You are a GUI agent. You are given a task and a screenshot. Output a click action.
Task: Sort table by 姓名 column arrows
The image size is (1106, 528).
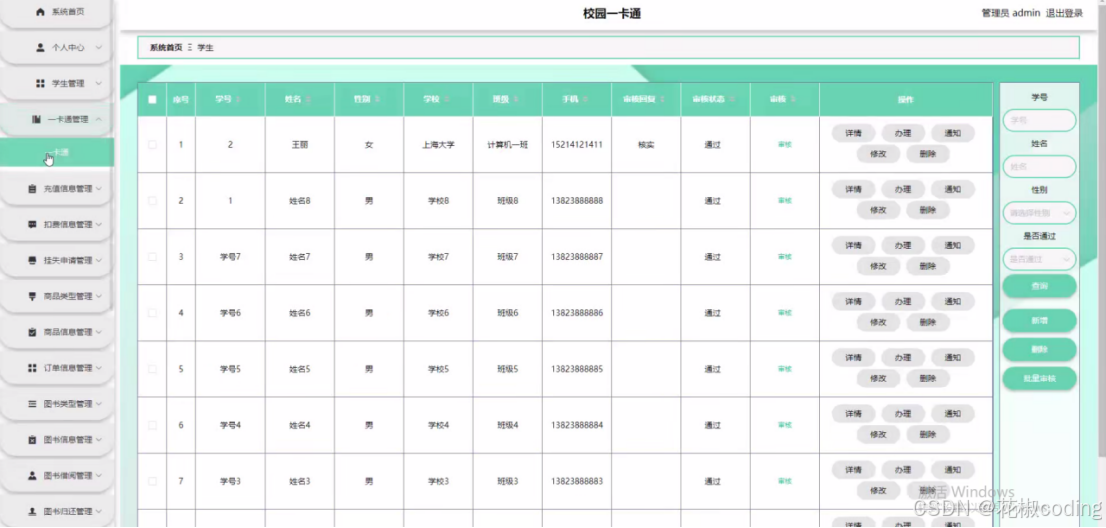pyautogui.click(x=308, y=100)
